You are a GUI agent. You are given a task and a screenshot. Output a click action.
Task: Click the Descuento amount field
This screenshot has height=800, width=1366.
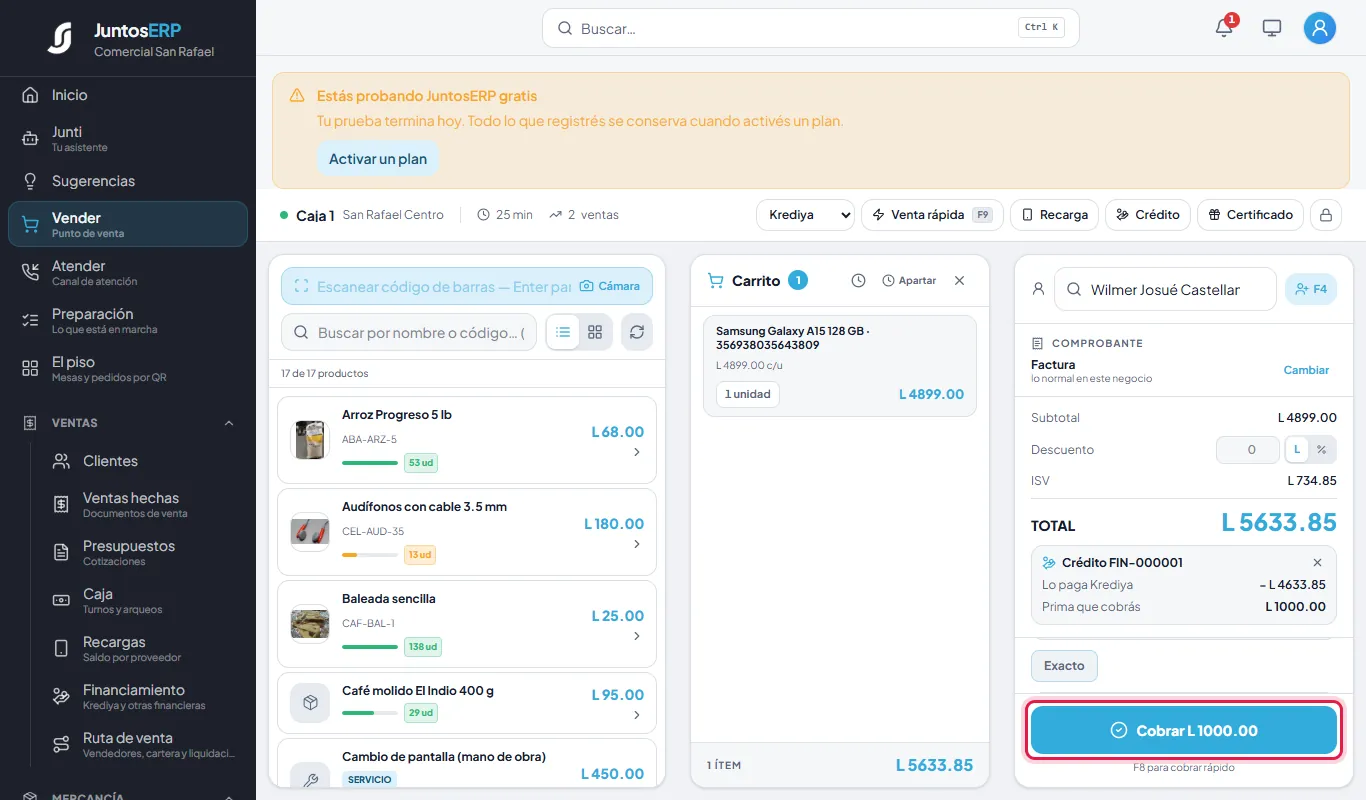(1247, 450)
